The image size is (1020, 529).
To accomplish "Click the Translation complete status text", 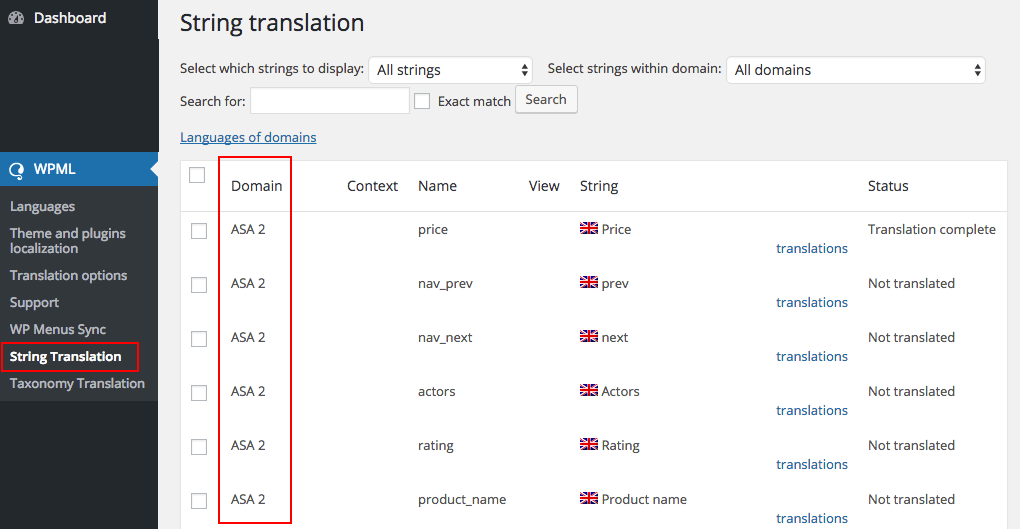I will tap(932, 229).
